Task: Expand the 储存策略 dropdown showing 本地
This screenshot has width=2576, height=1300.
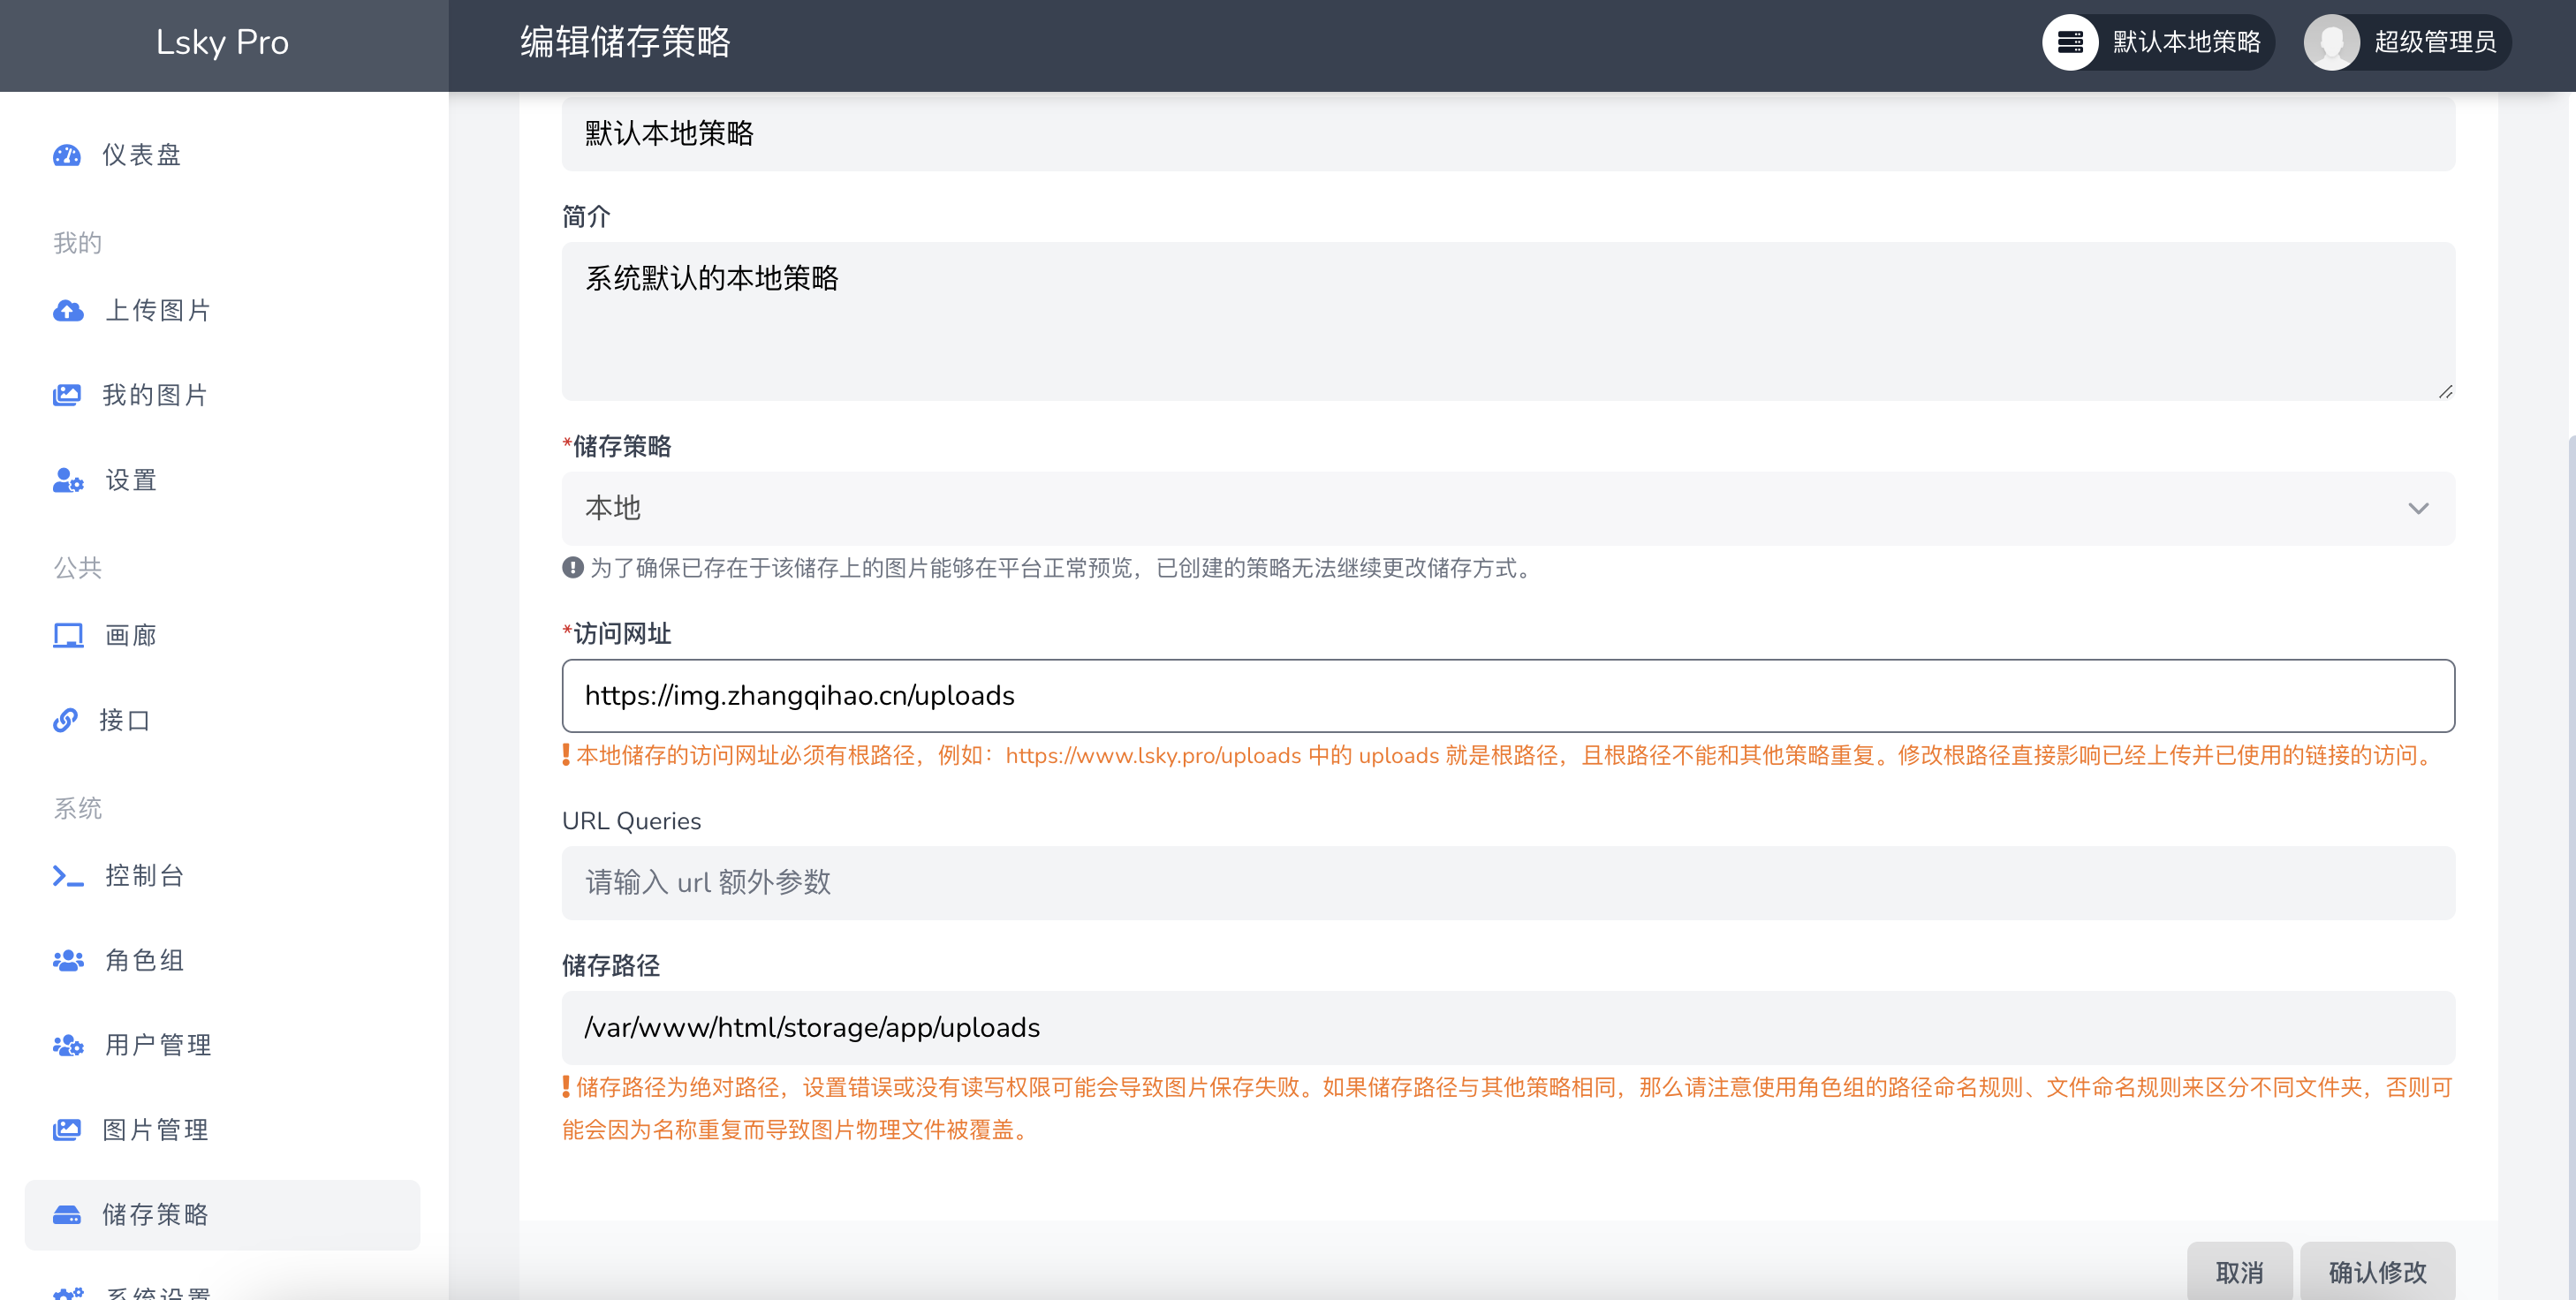Action: (x=1508, y=508)
